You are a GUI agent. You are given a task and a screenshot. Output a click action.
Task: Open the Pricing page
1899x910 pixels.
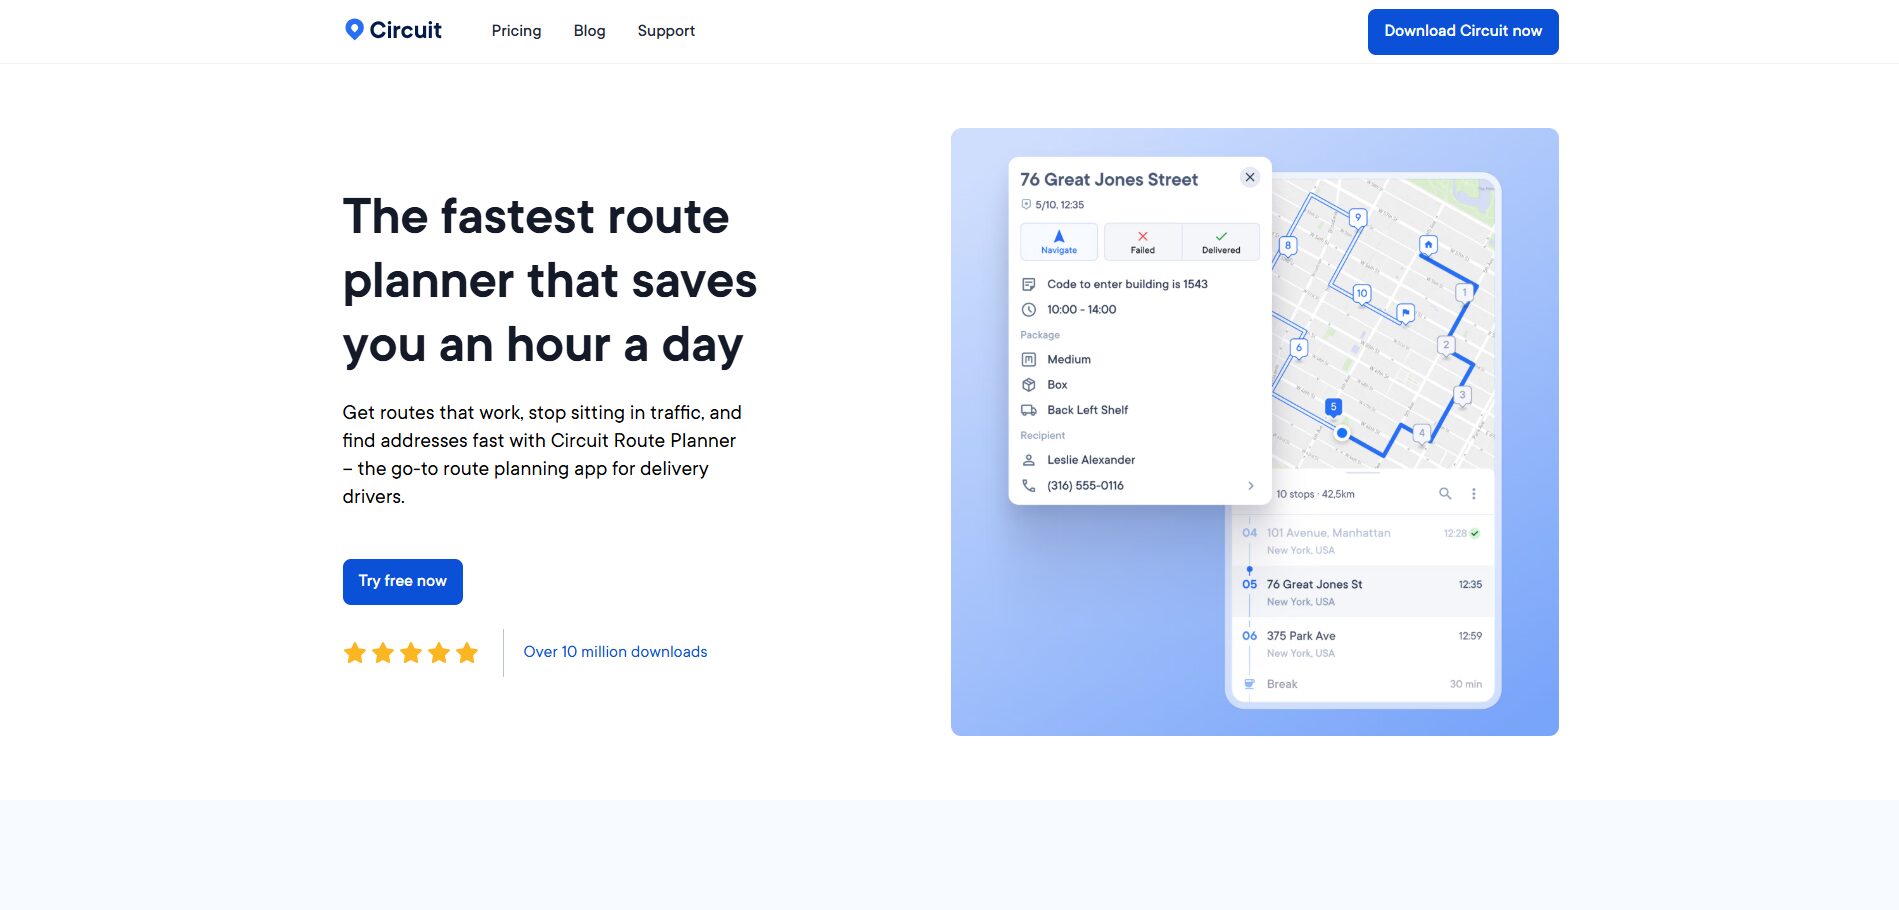[516, 31]
